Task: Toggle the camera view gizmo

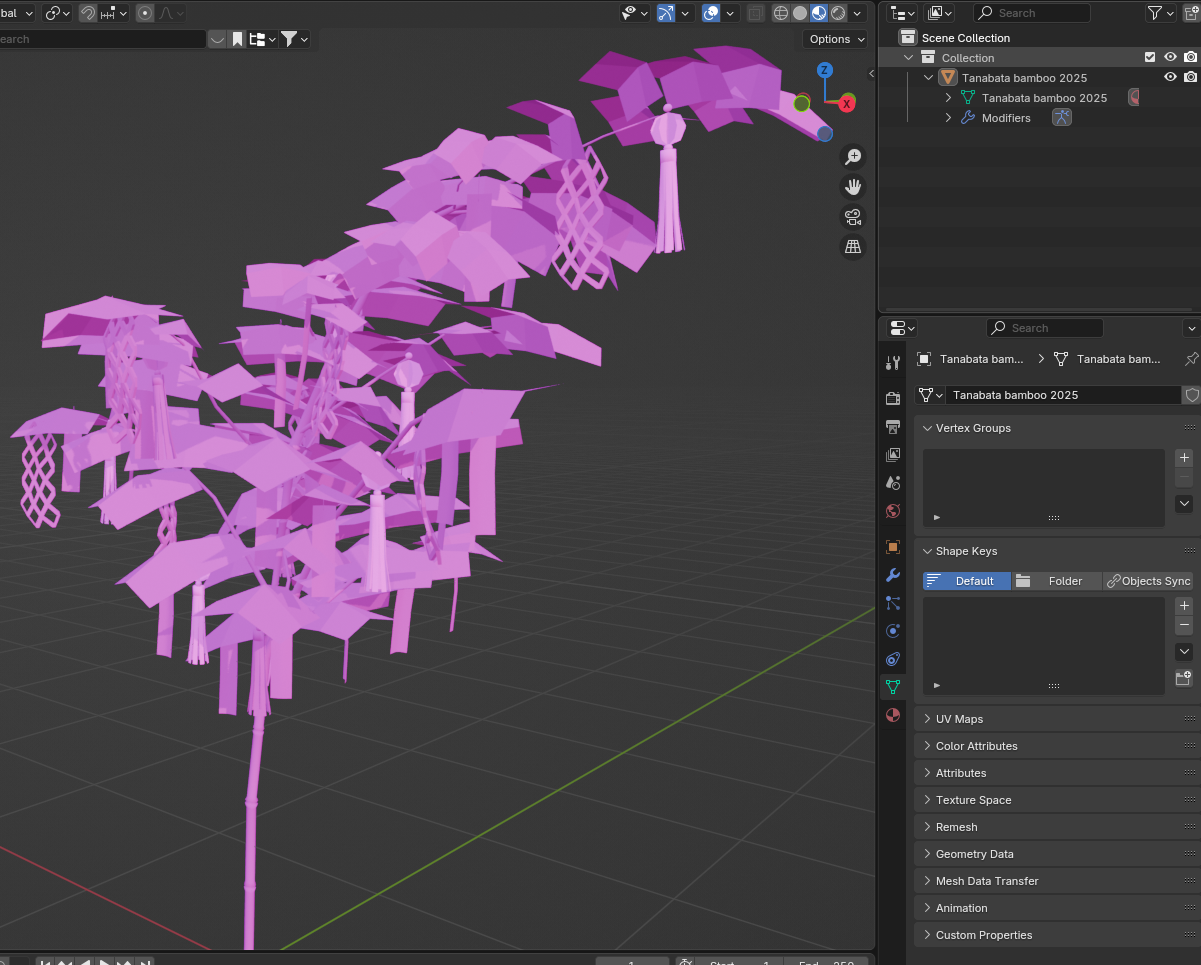Action: pos(853,217)
